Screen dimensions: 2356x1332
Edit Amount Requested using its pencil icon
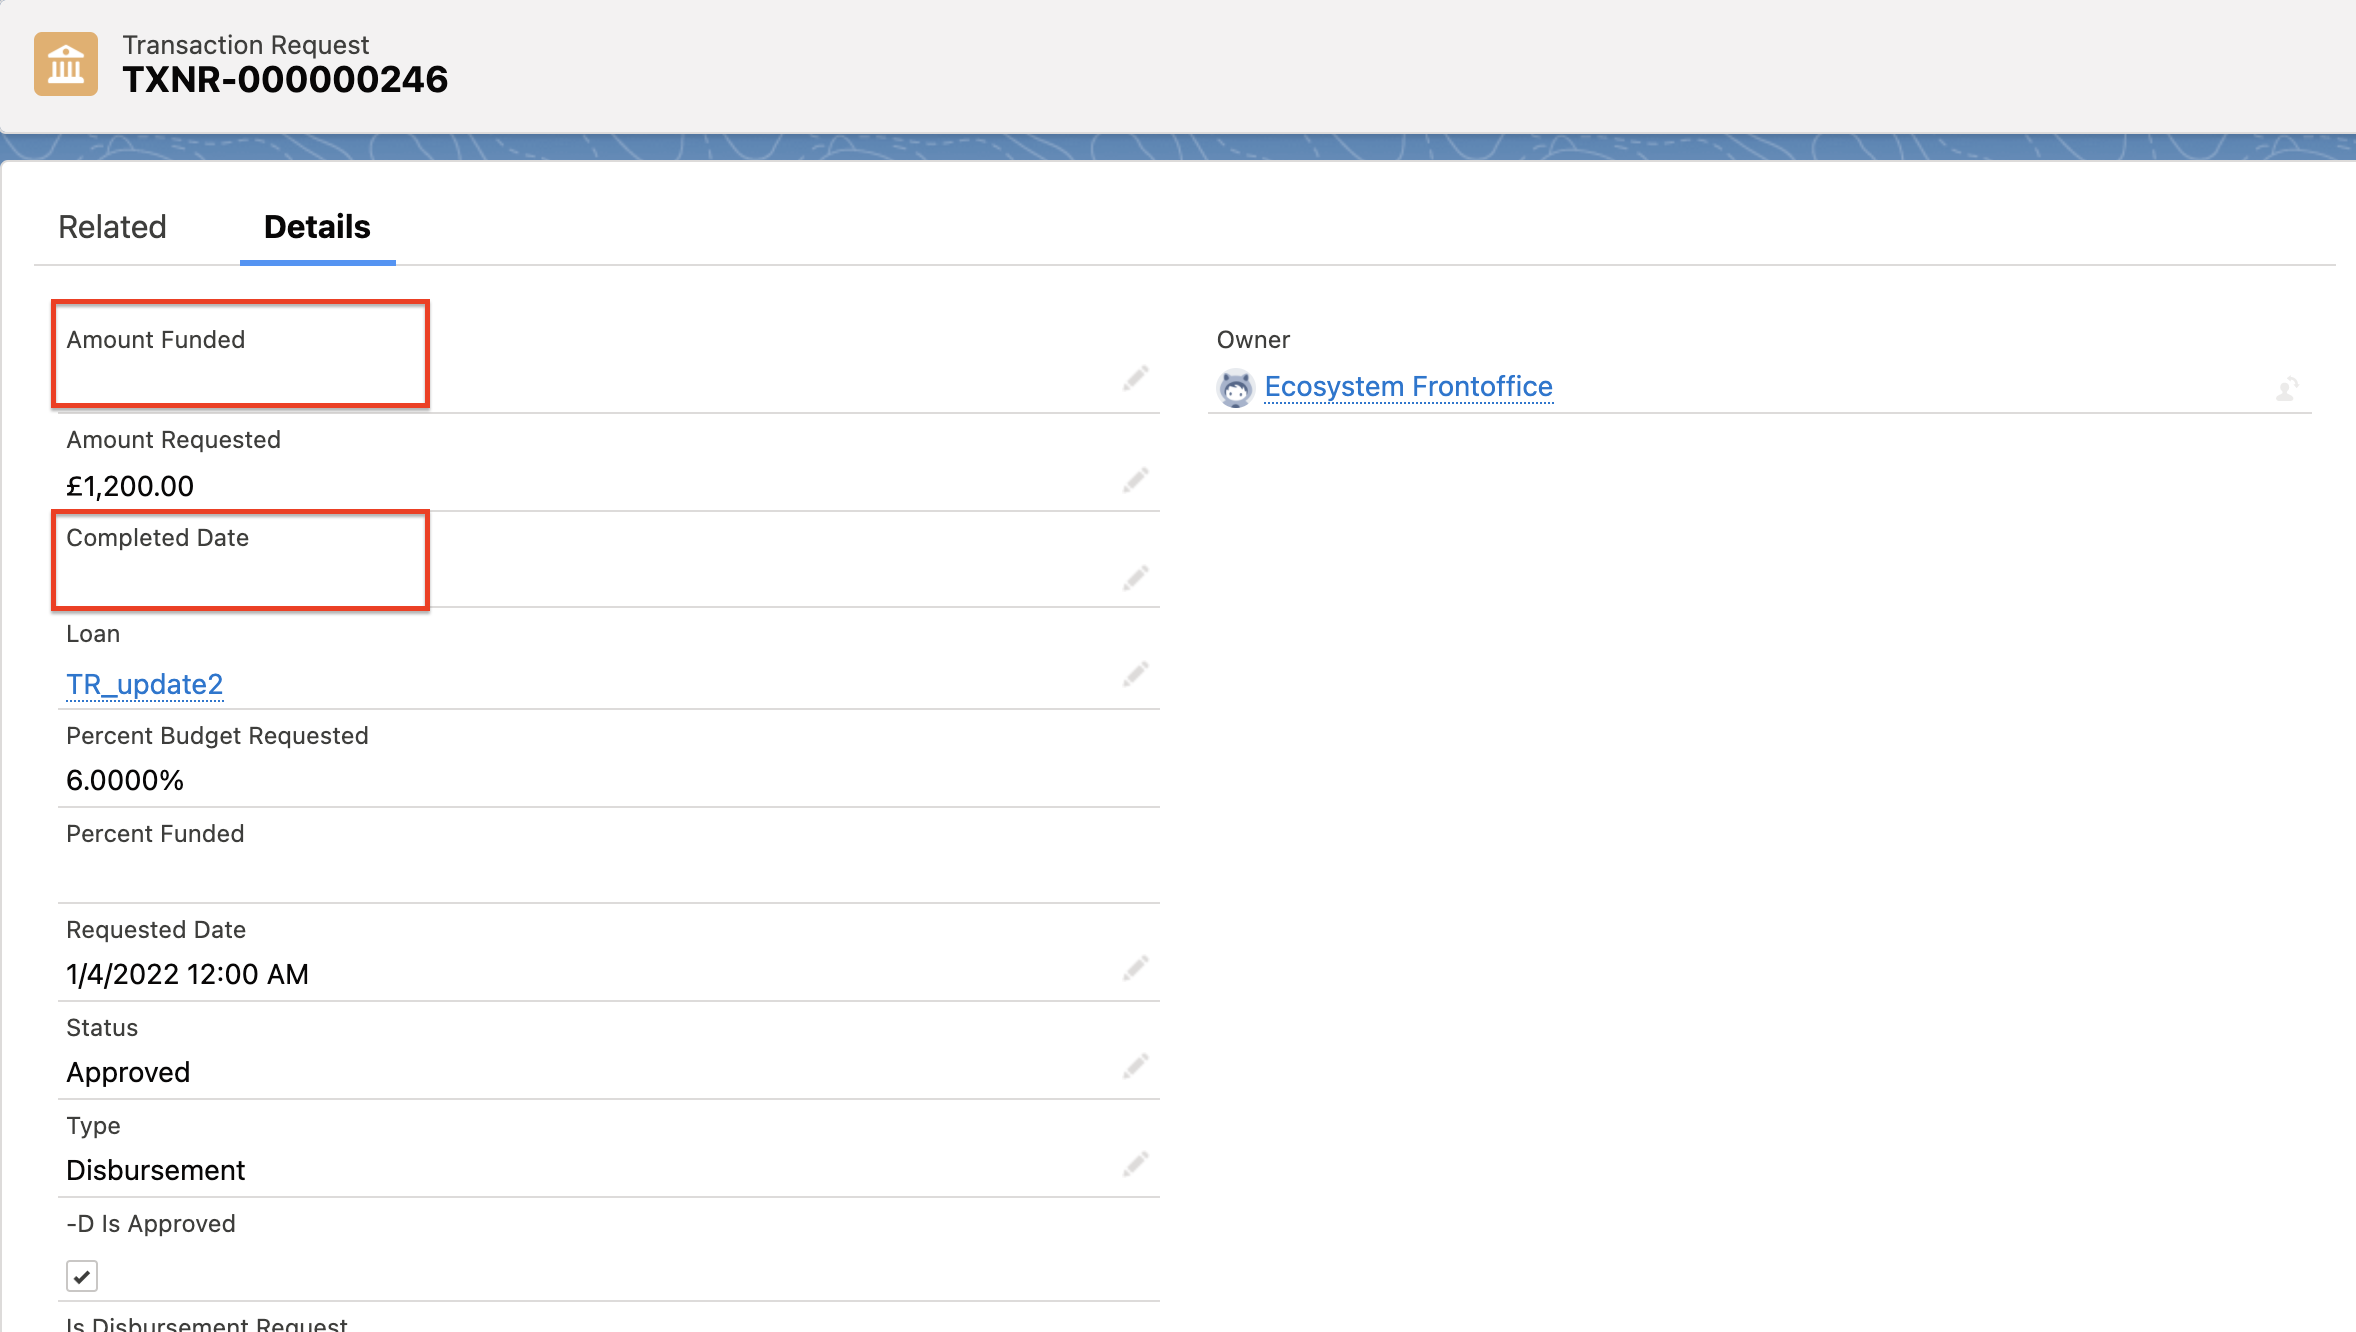pyautogui.click(x=1137, y=481)
